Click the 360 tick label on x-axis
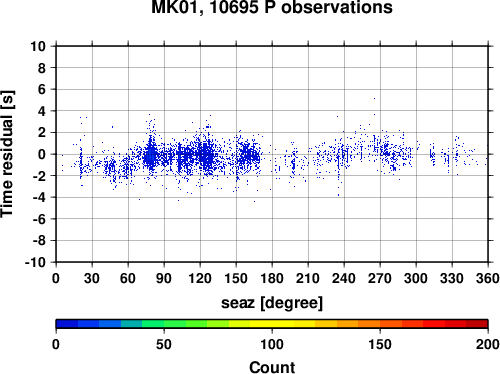 point(488,278)
